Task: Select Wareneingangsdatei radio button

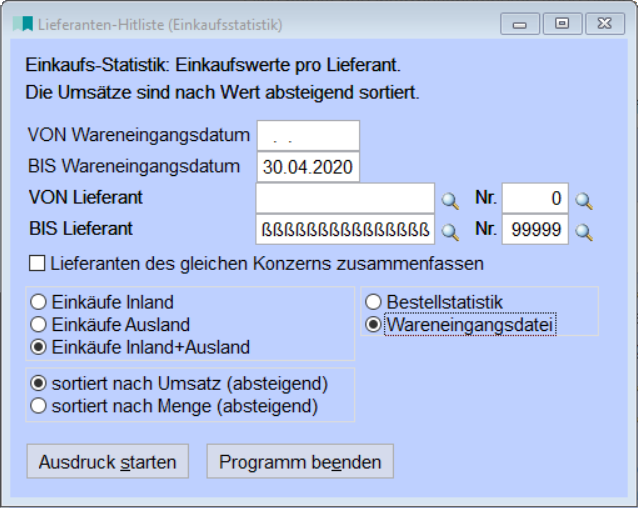Action: (373, 324)
